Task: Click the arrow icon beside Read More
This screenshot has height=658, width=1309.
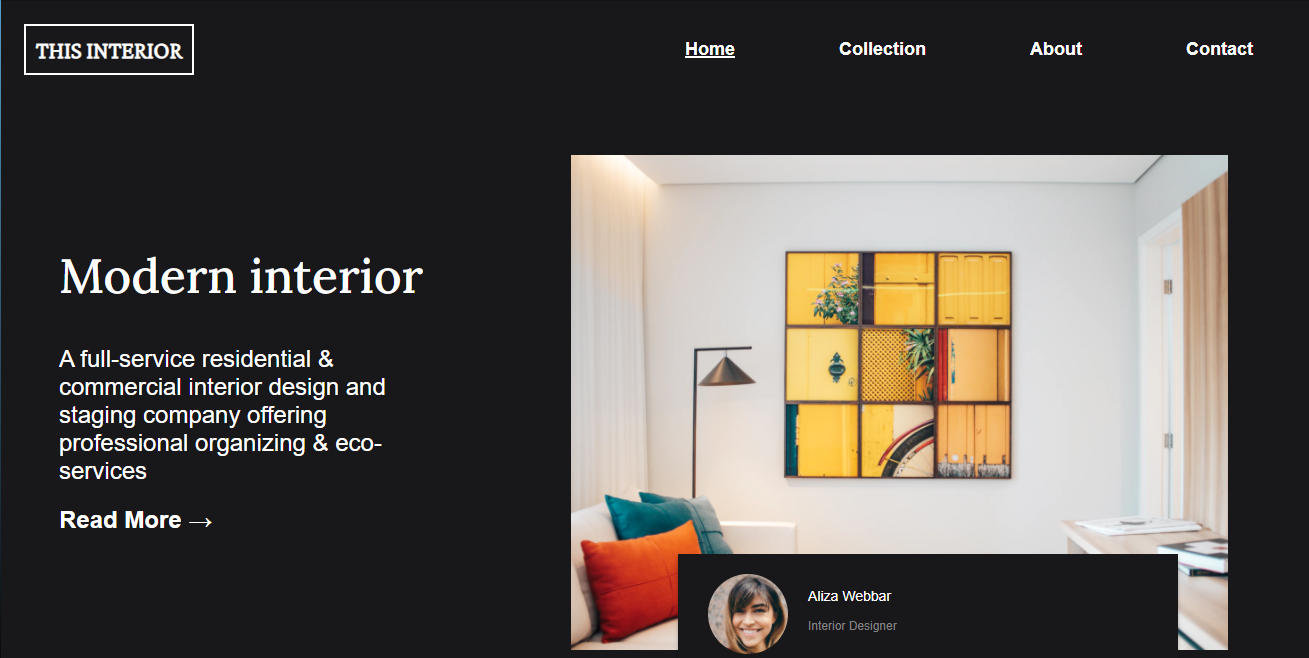Action: [x=200, y=521]
